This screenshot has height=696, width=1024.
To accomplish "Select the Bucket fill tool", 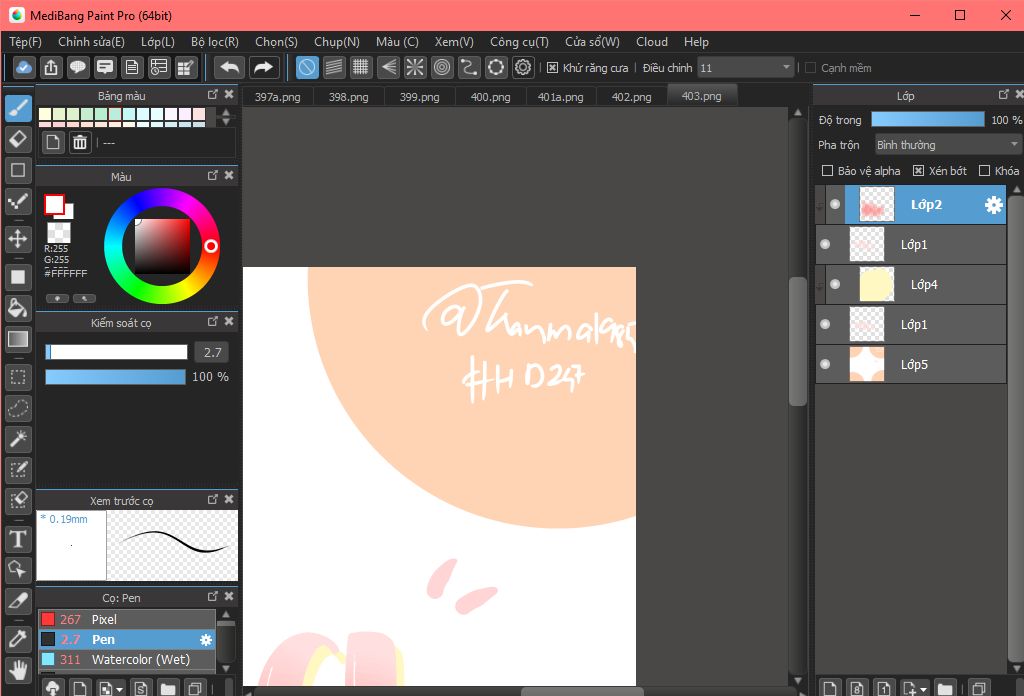I will 18,306.
